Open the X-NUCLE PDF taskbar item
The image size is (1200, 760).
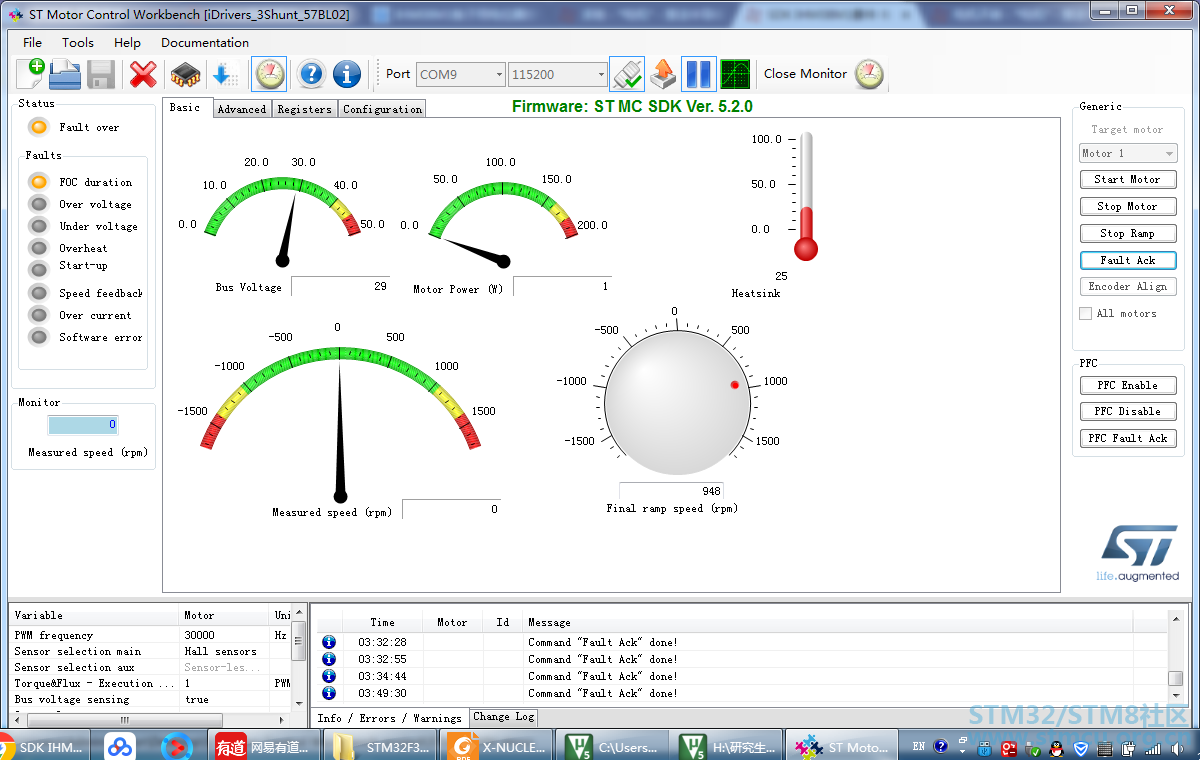[x=499, y=746]
